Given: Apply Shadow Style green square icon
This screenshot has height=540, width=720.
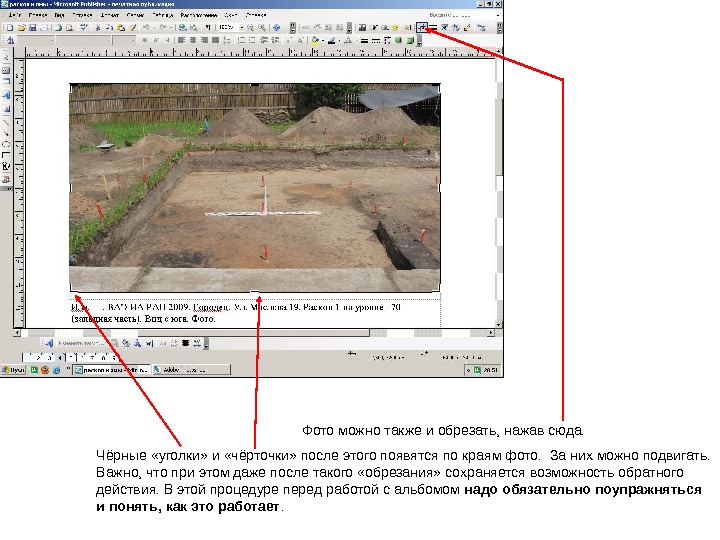Looking at the screenshot, I should 398,40.
